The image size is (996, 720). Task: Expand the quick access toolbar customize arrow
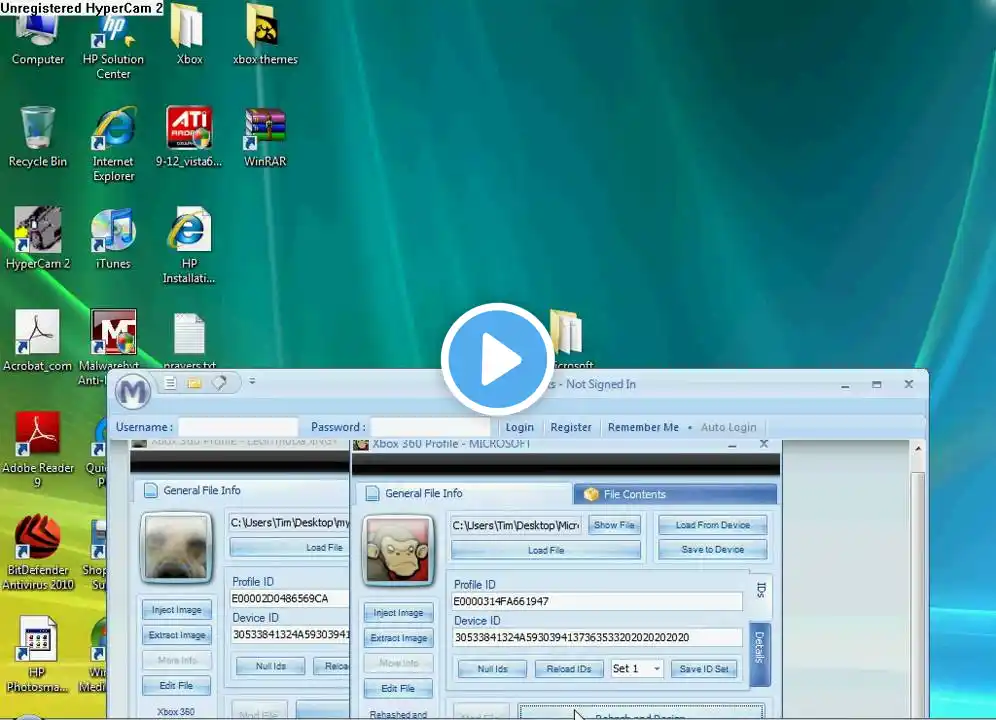point(252,382)
